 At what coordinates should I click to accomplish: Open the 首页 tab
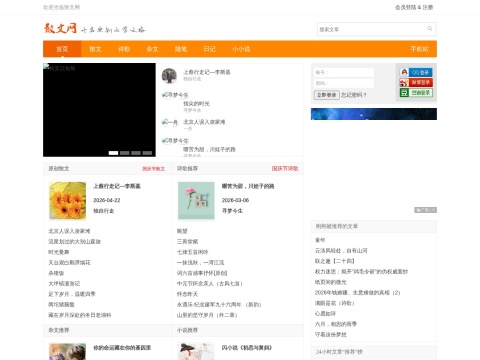tap(62, 49)
